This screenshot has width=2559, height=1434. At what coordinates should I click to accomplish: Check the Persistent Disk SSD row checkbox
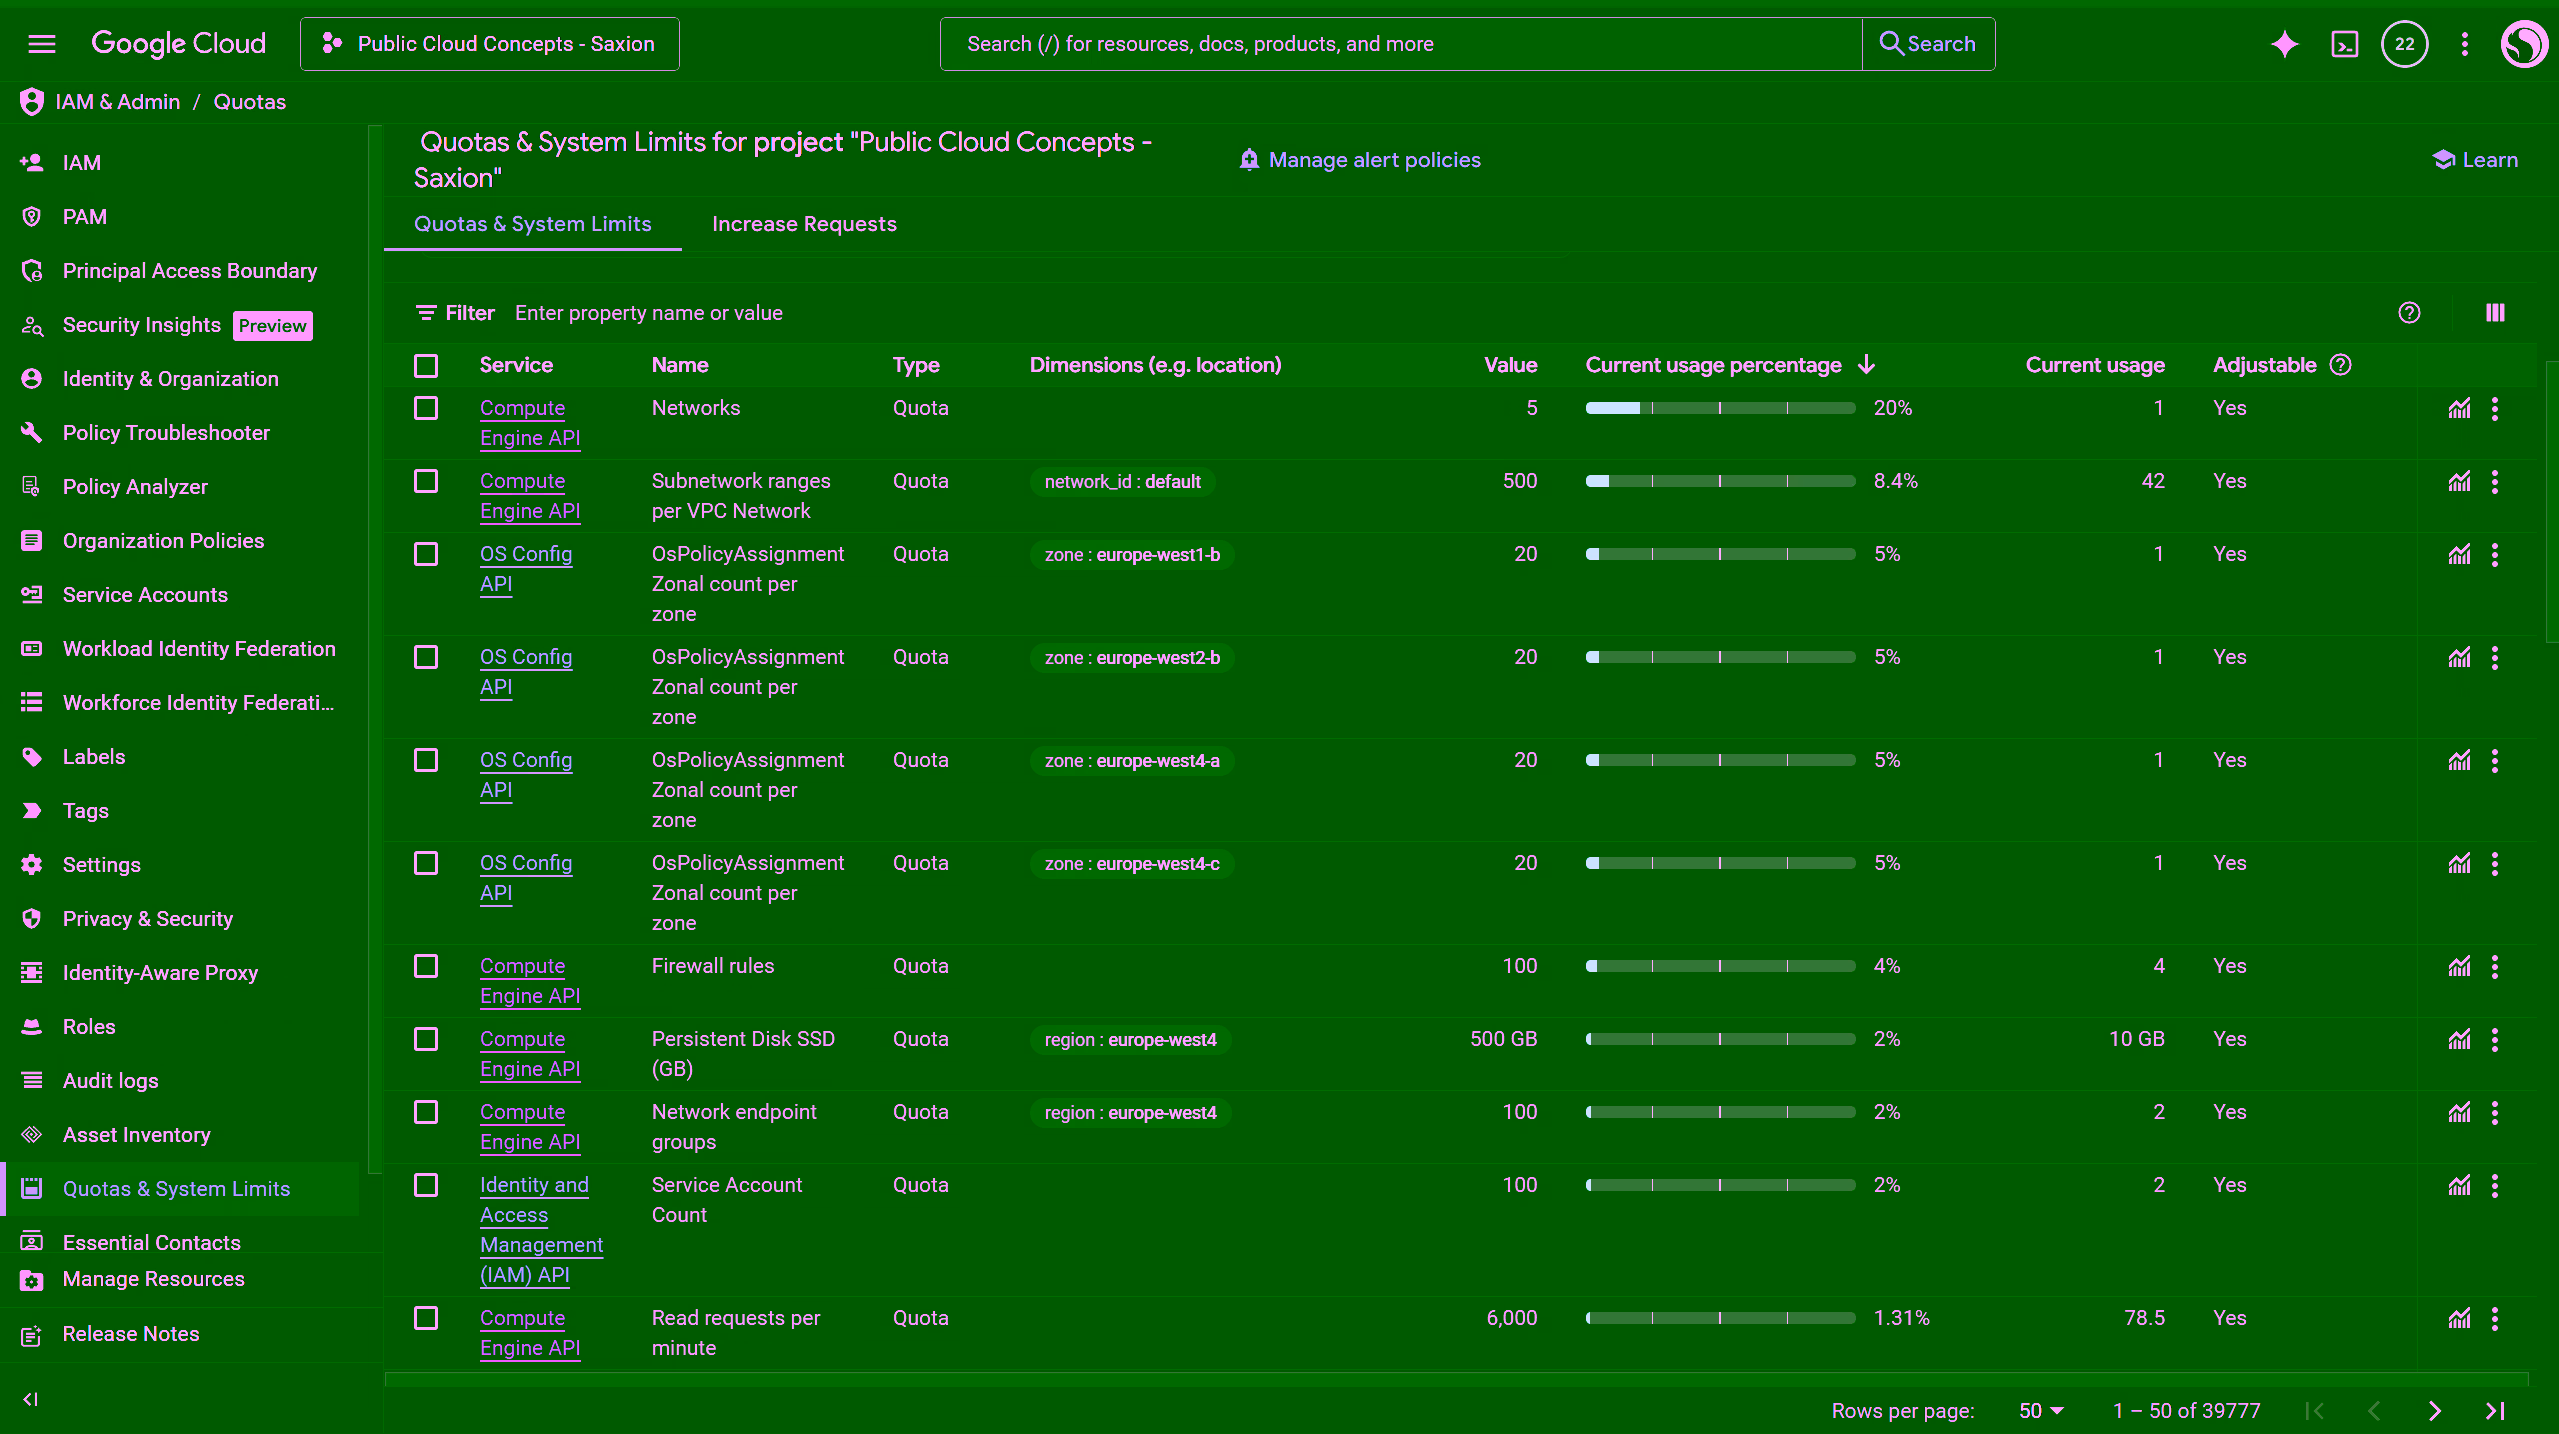pyautogui.click(x=426, y=1039)
